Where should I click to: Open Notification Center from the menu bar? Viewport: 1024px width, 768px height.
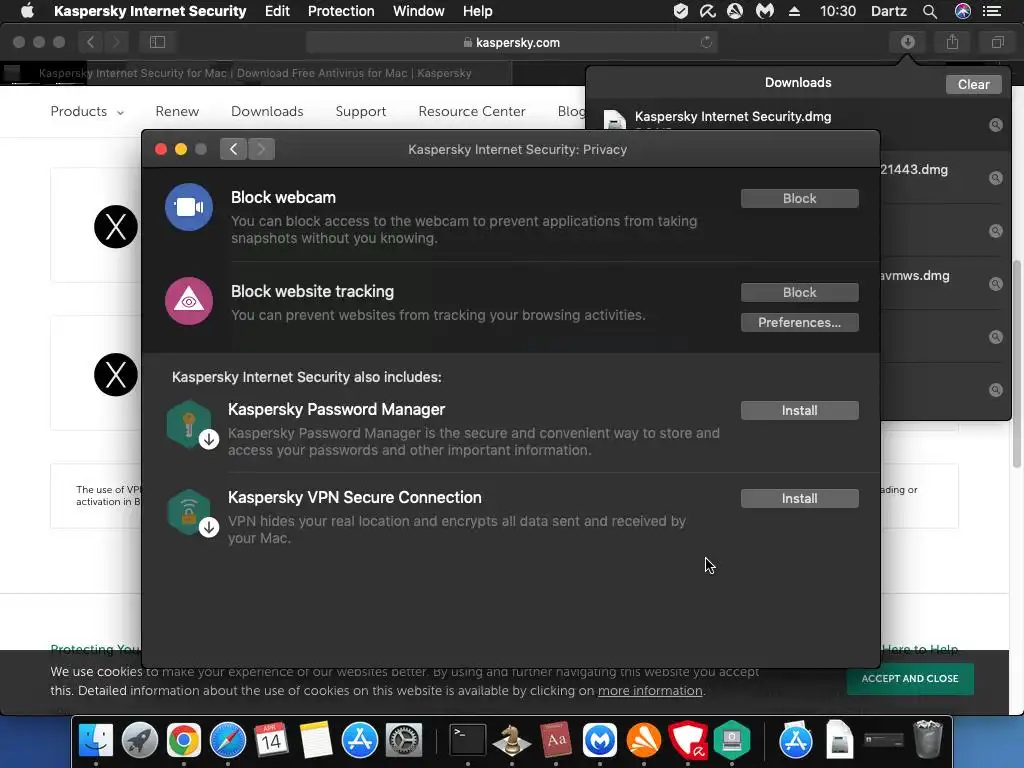click(992, 11)
